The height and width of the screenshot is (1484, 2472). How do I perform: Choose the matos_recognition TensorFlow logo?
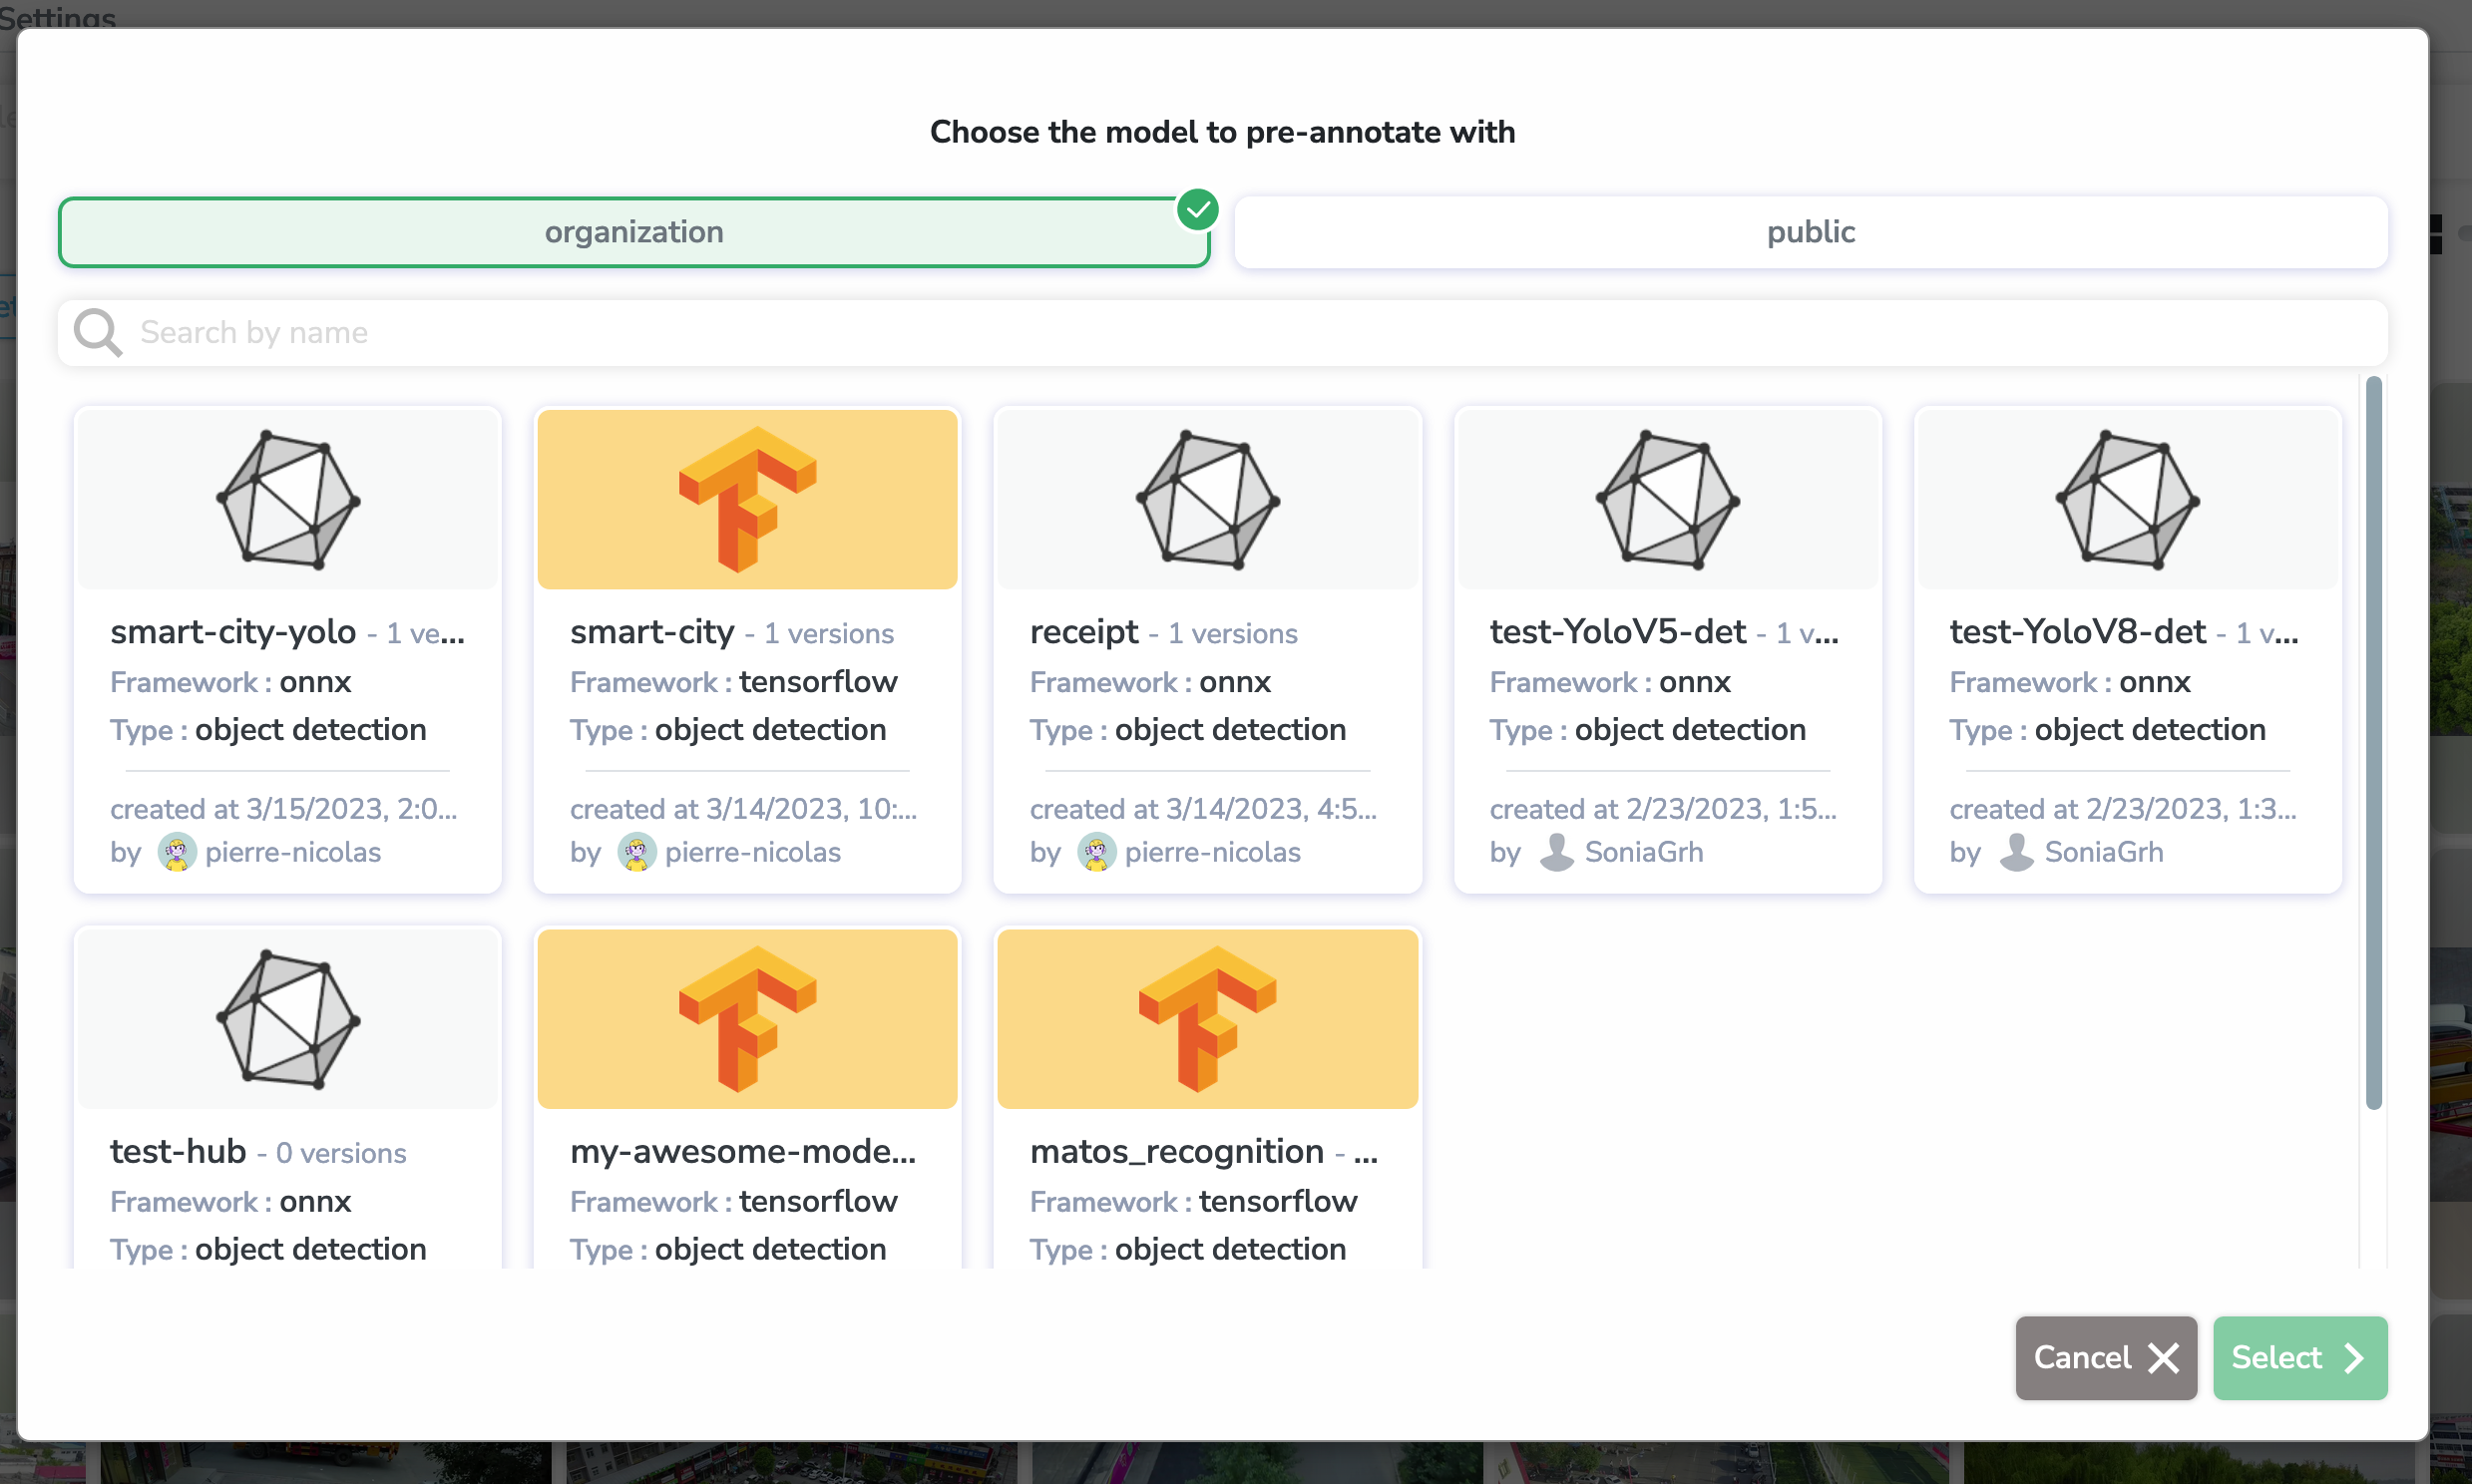(x=1207, y=1019)
